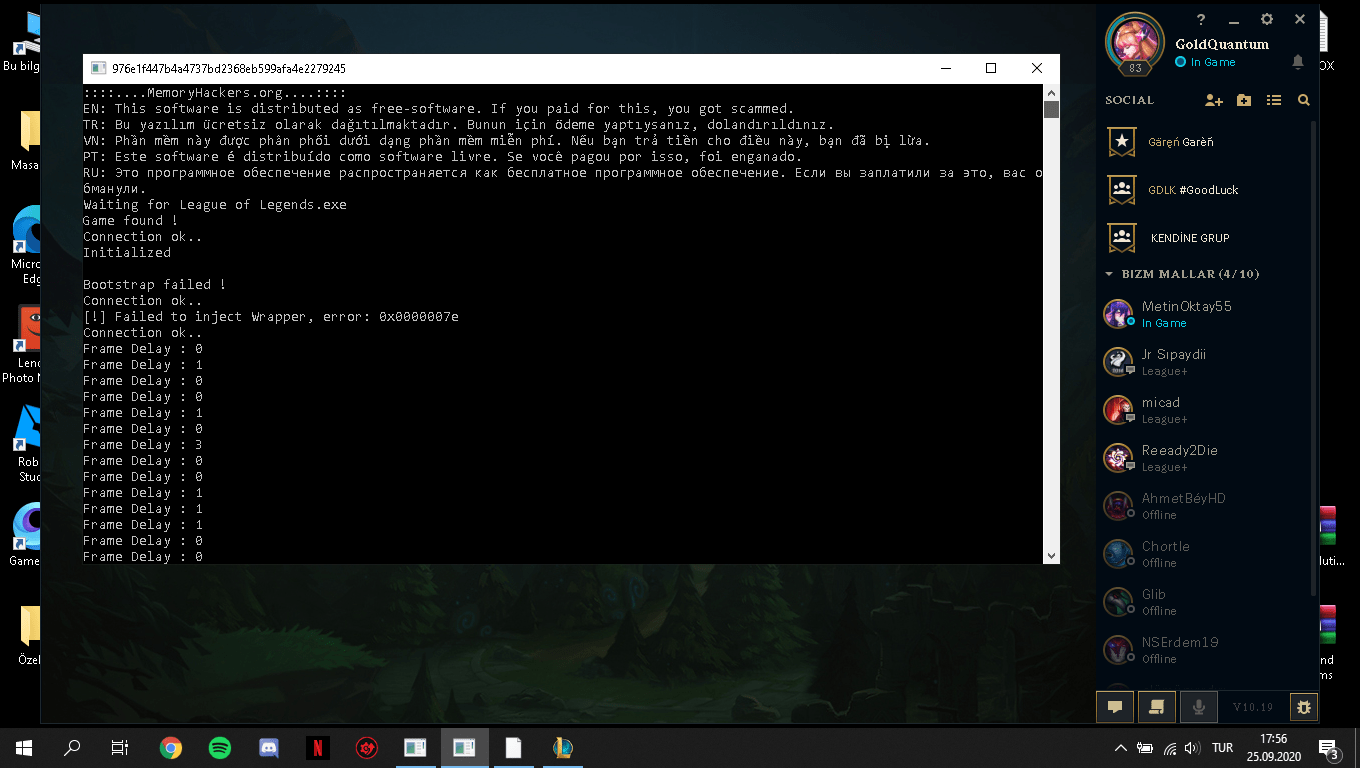Open Netflix from the taskbar
Image resolution: width=1360 pixels, height=768 pixels.
click(x=318, y=748)
